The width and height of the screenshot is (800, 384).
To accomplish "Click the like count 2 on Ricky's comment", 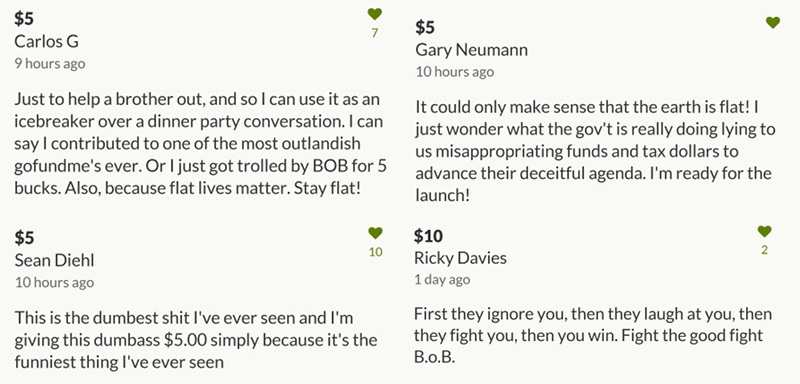I will [x=764, y=250].
